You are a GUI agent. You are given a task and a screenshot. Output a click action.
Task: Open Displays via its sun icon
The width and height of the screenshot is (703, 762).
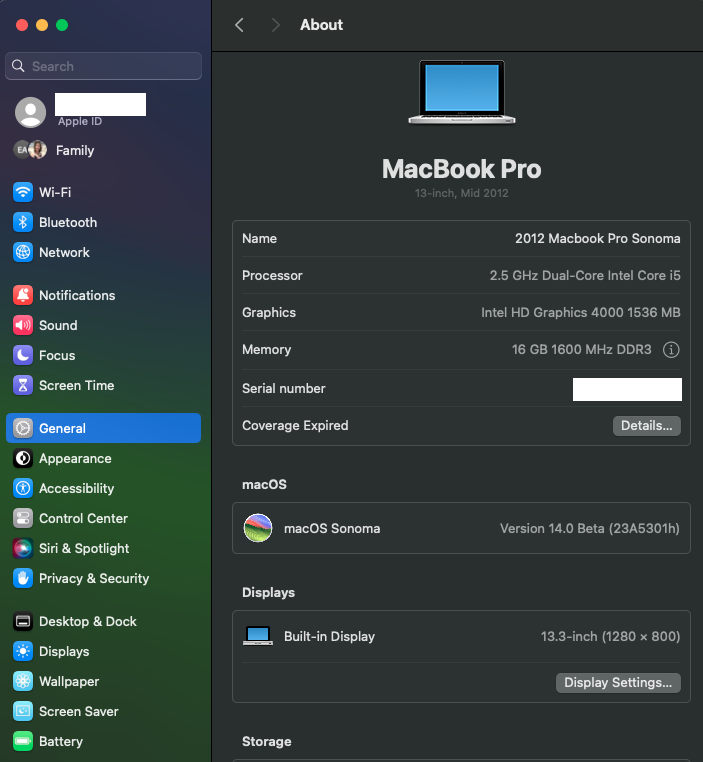click(23, 651)
